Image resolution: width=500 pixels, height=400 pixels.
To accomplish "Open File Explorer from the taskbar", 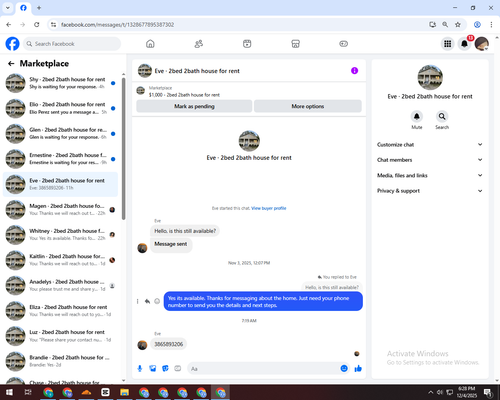I will 124,392.
